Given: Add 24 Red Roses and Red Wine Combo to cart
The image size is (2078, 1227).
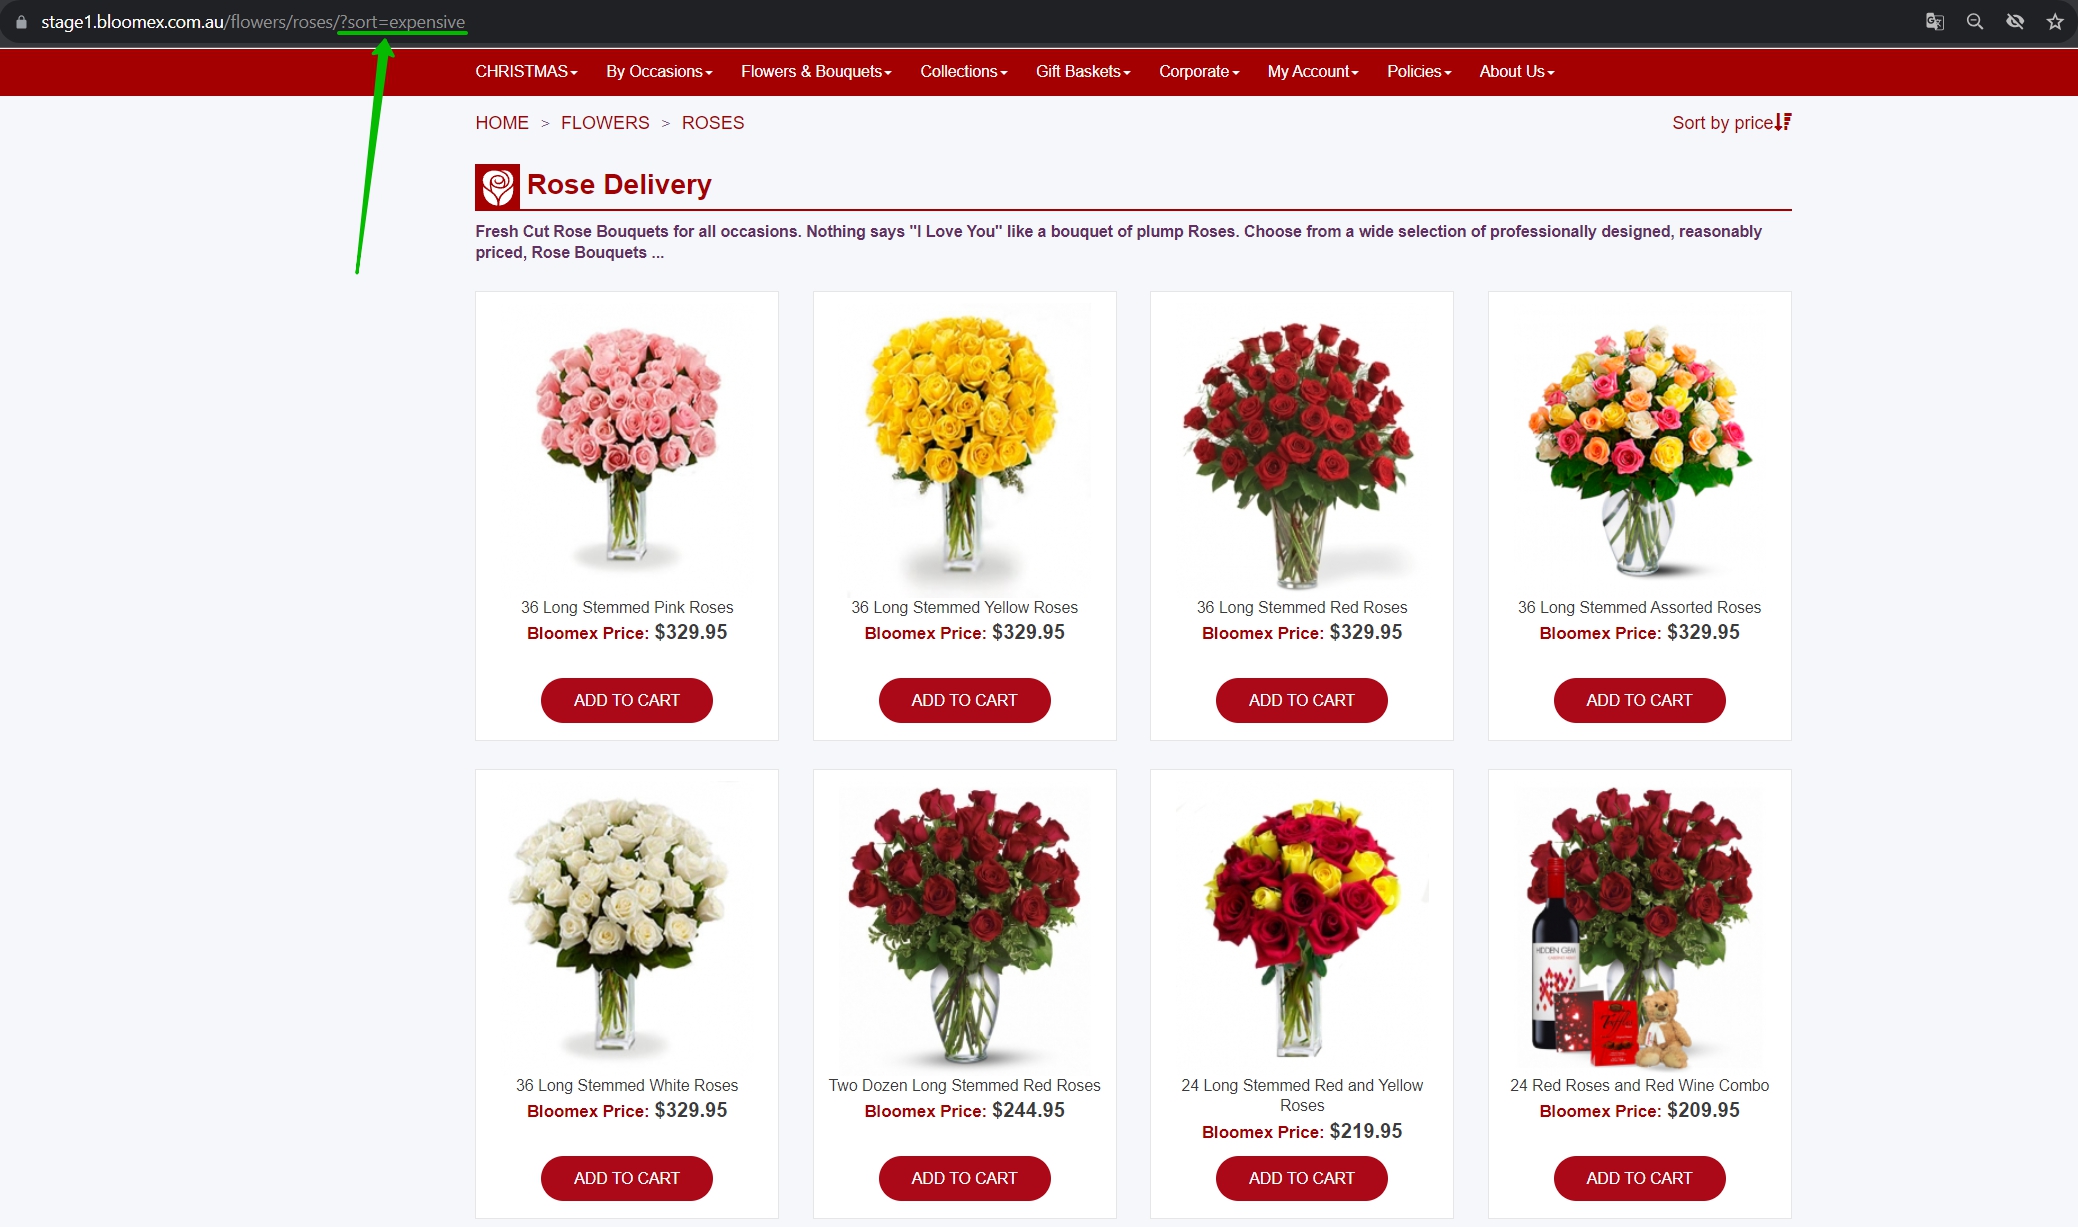Looking at the screenshot, I should click(1639, 1178).
